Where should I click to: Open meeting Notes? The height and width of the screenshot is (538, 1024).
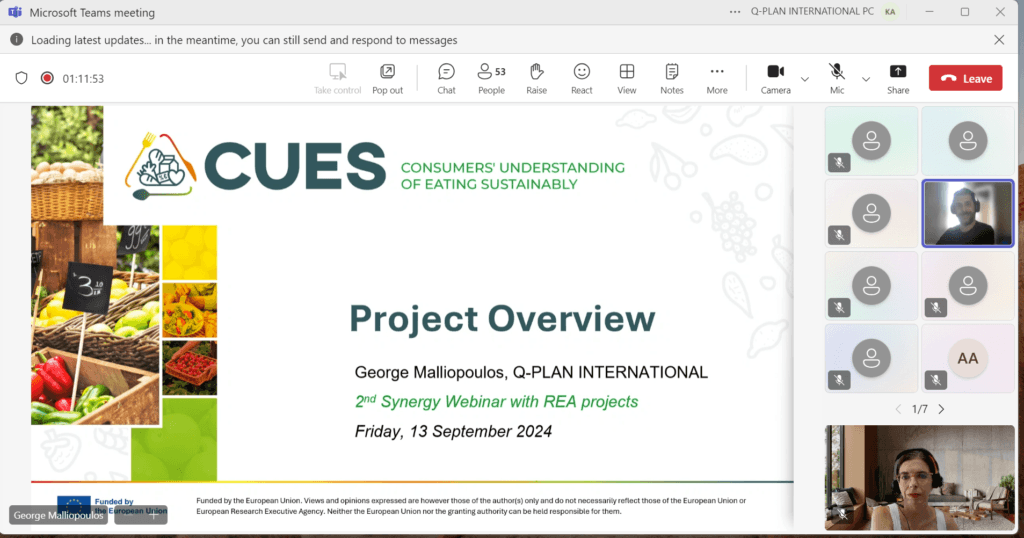pos(672,78)
